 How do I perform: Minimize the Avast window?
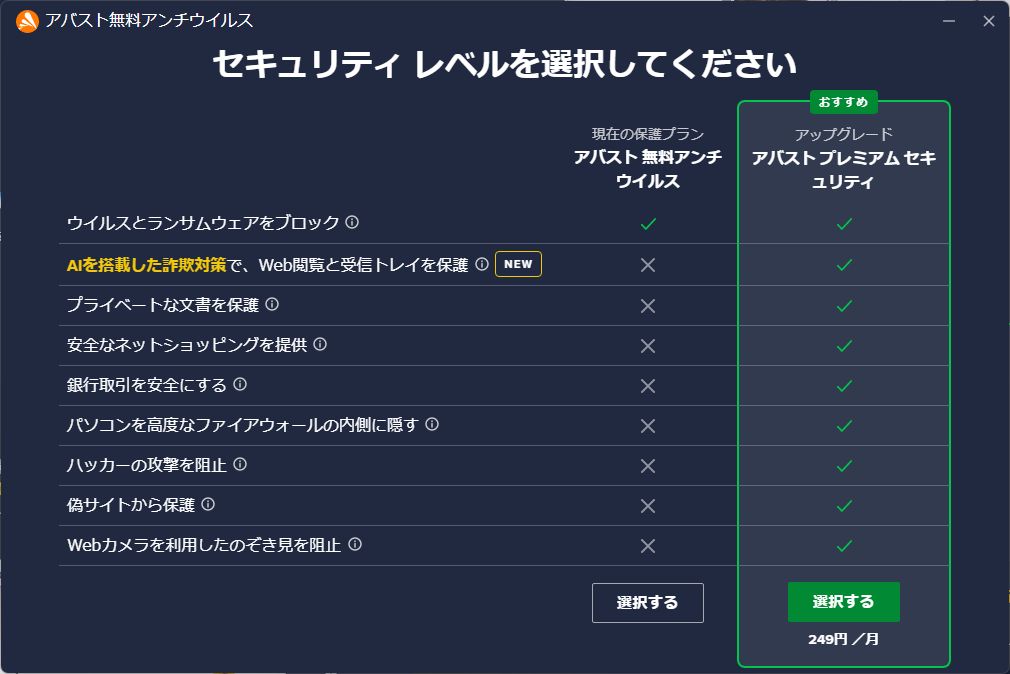point(949,20)
